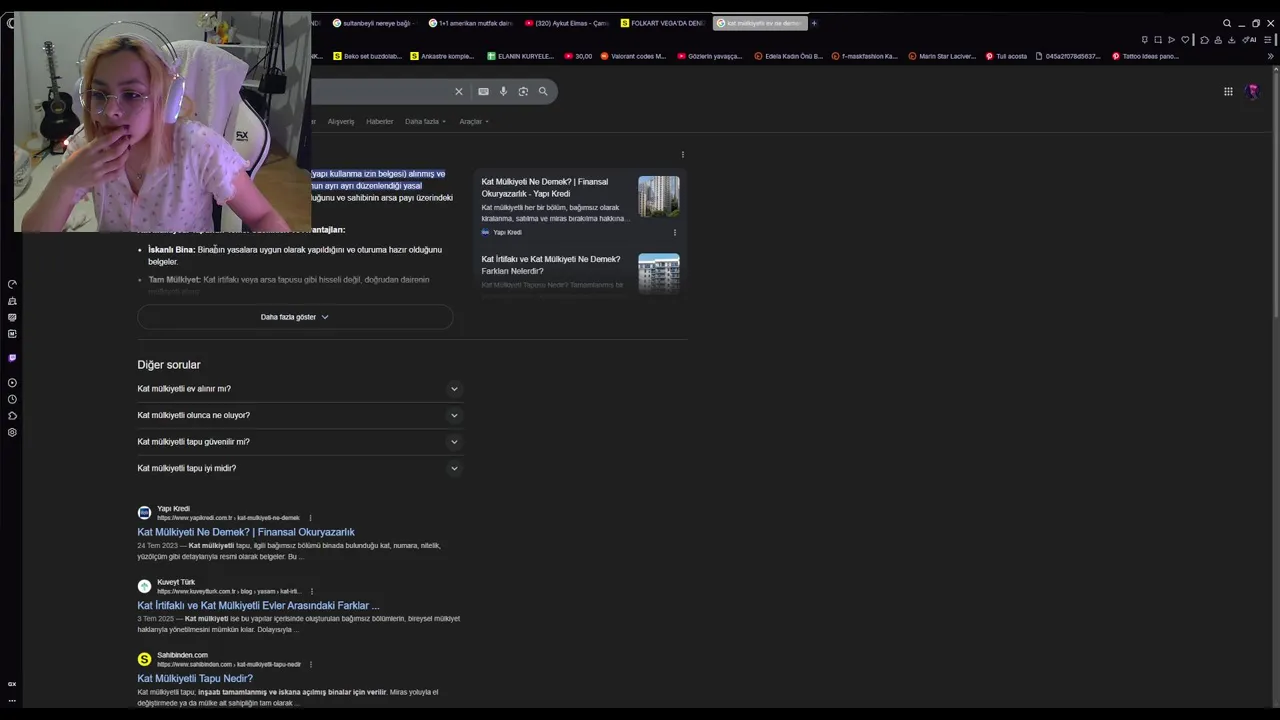This screenshot has width=1280, height=720.
Task: Switch to Aykut Elmas YouTube tab
Action: 566,23
